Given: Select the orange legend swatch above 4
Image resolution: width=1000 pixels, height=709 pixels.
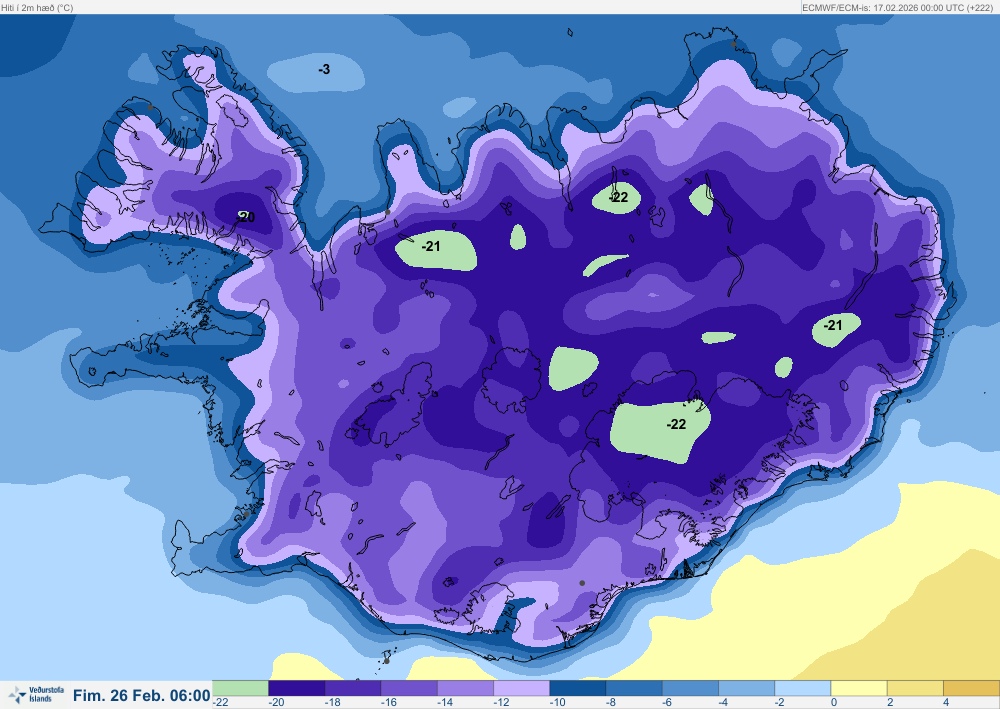Looking at the screenshot, I should (971, 688).
